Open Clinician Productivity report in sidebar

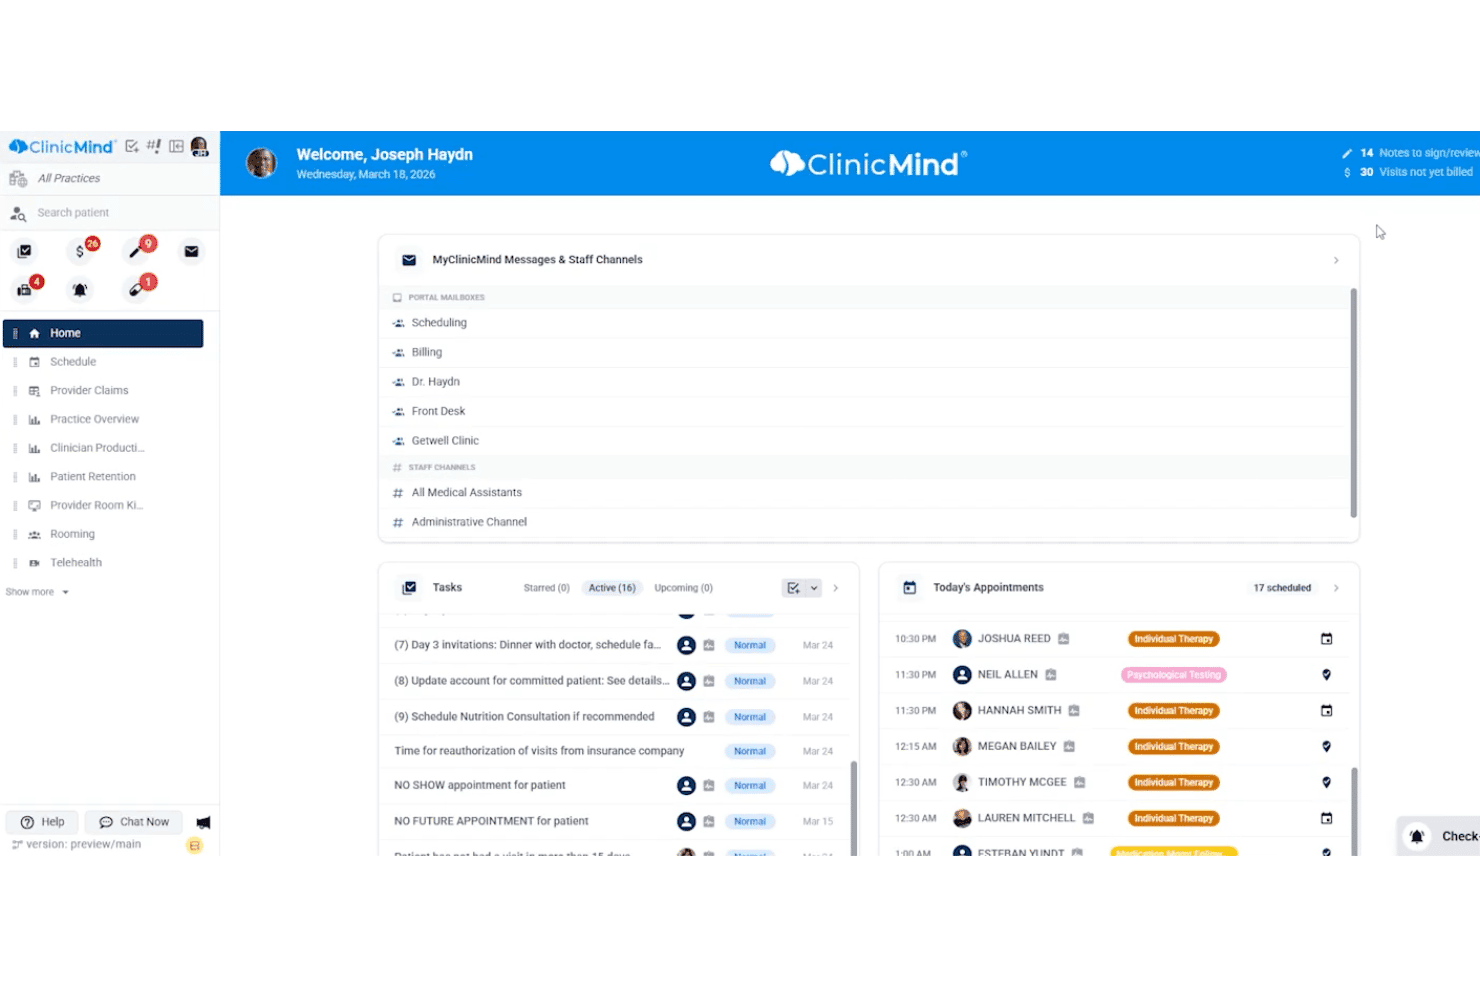click(x=104, y=448)
